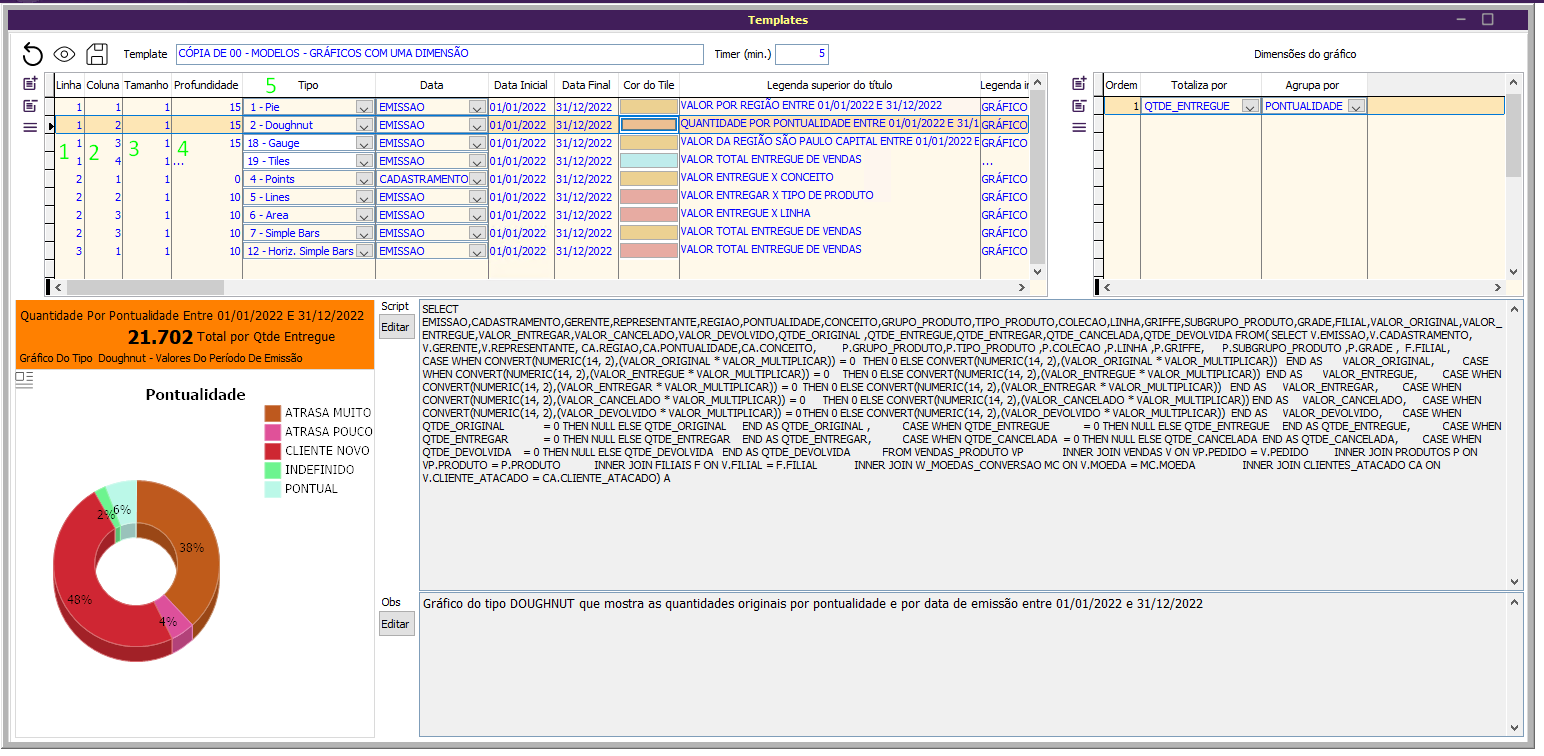1544x756 pixels.
Task: Save the template with the floppy disk icon
Action: [x=97, y=54]
